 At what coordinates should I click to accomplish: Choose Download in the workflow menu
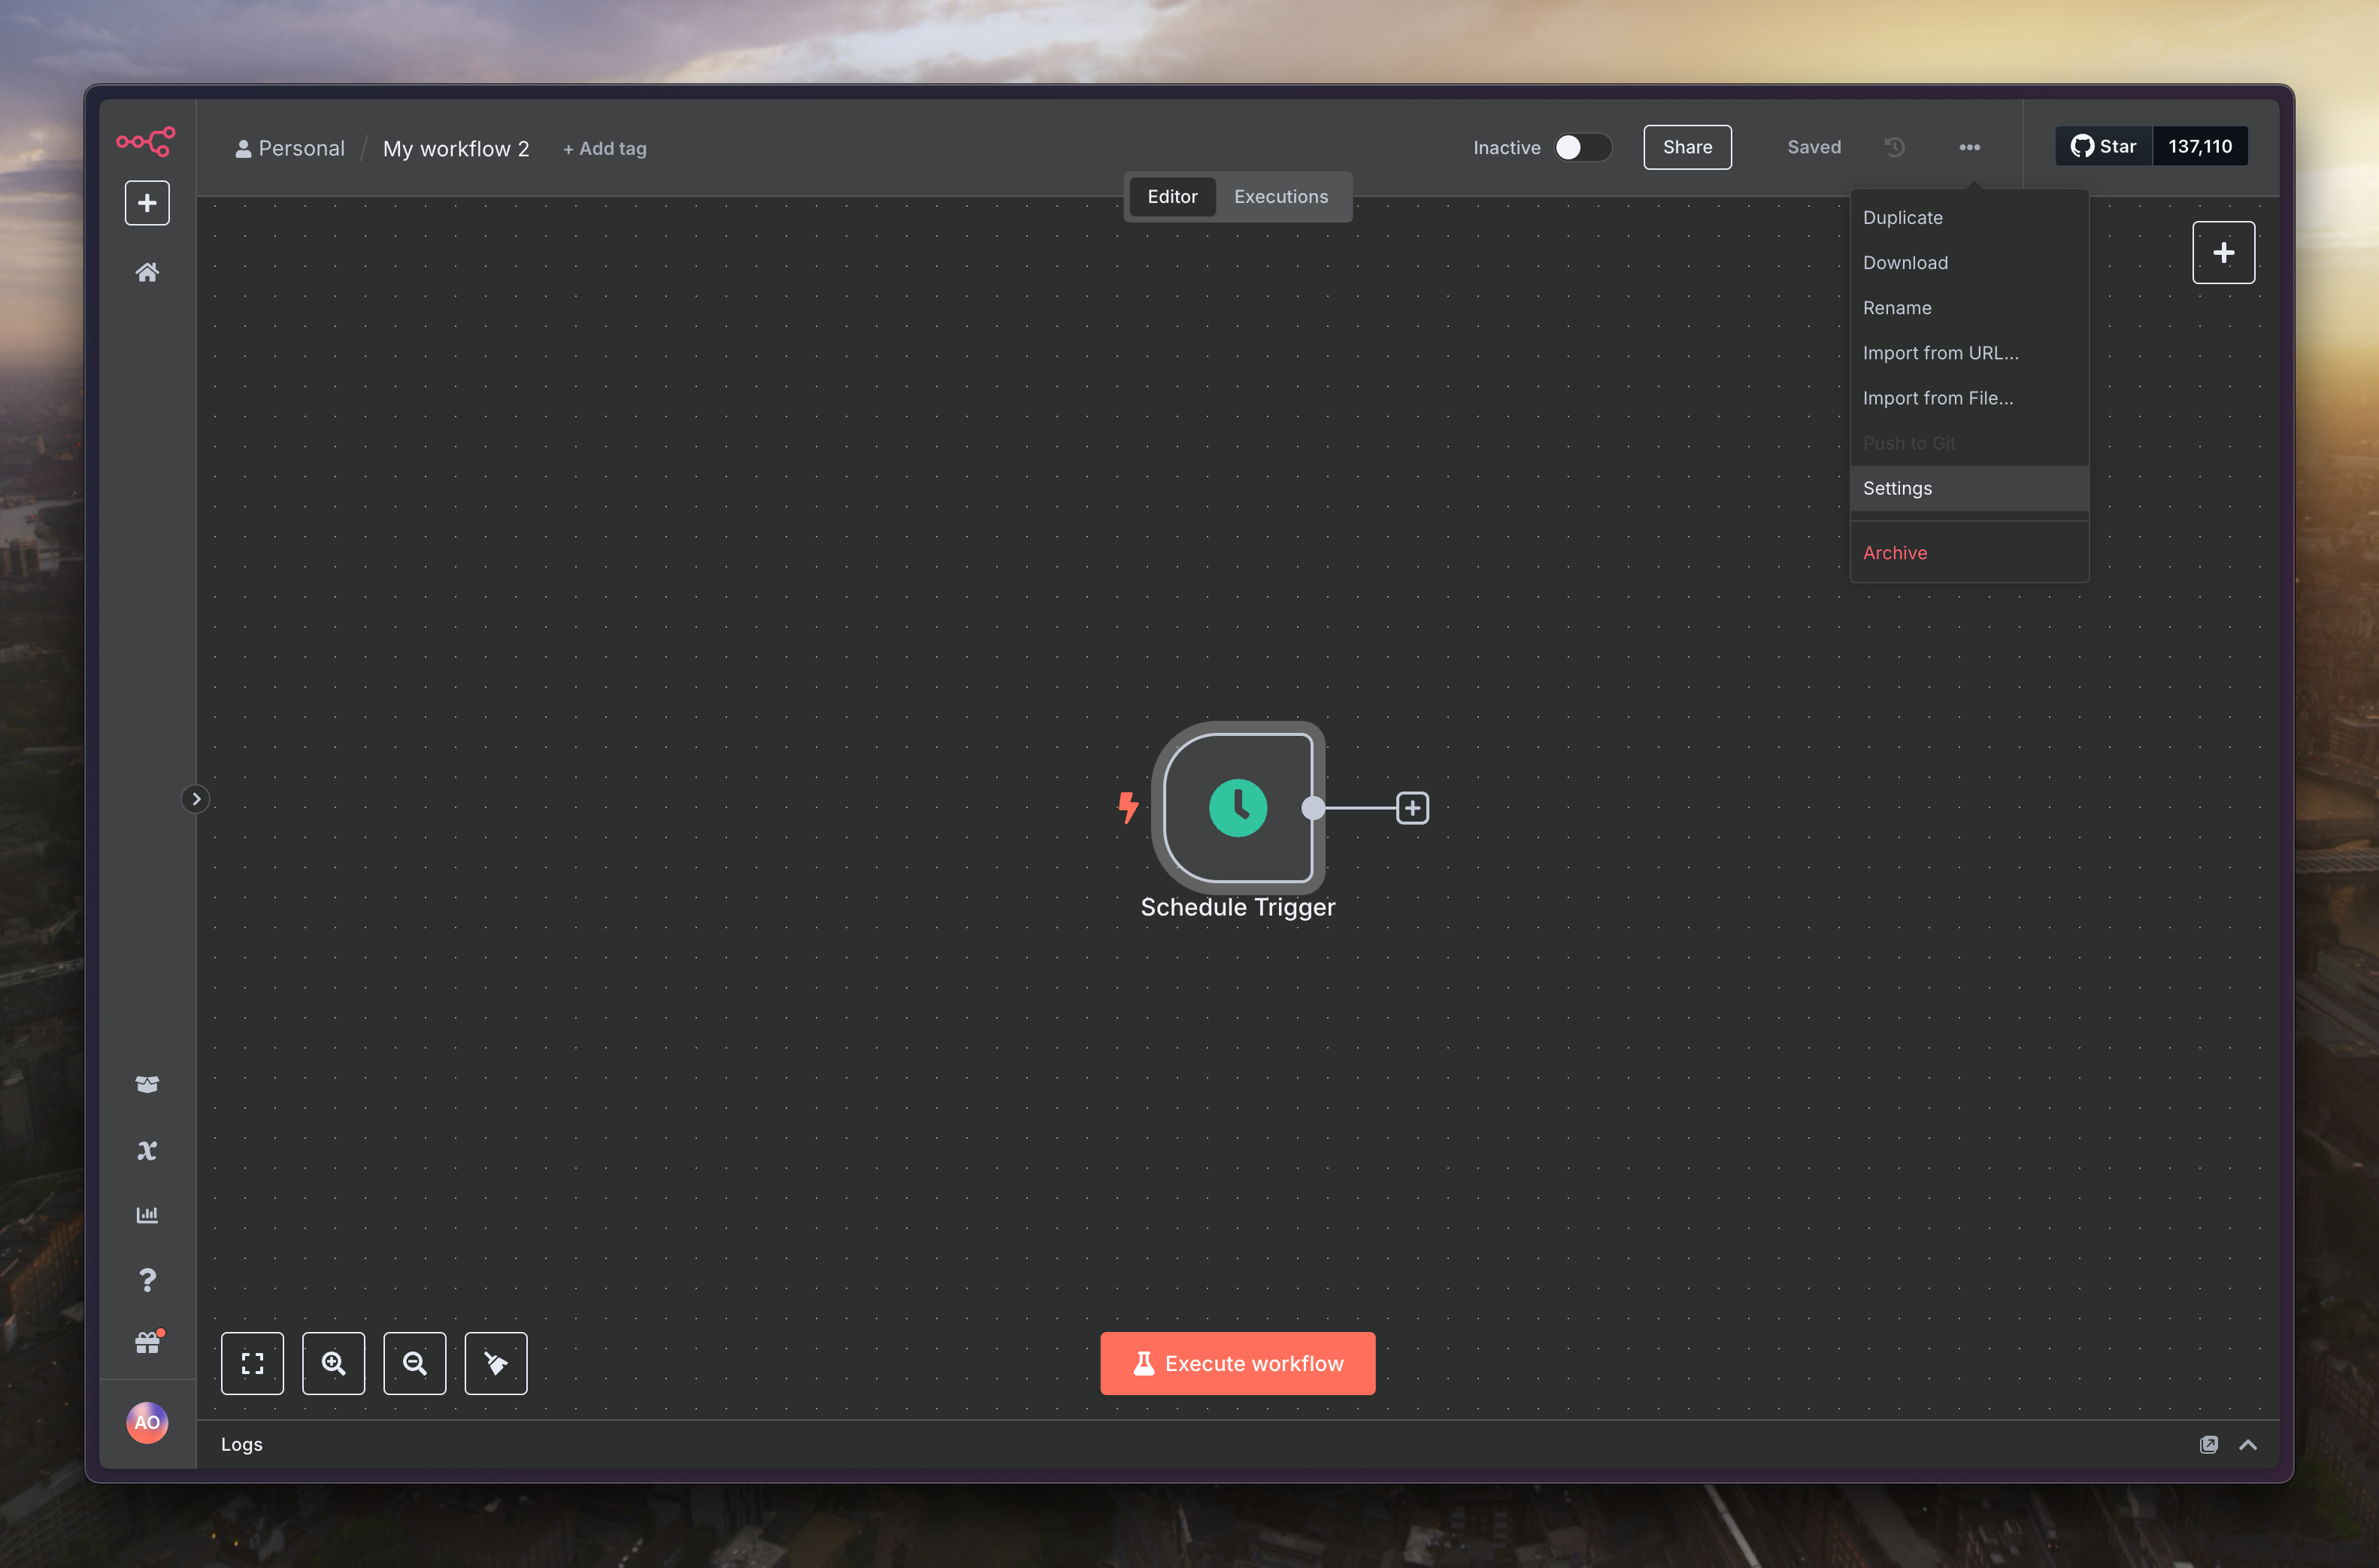click(x=1905, y=263)
